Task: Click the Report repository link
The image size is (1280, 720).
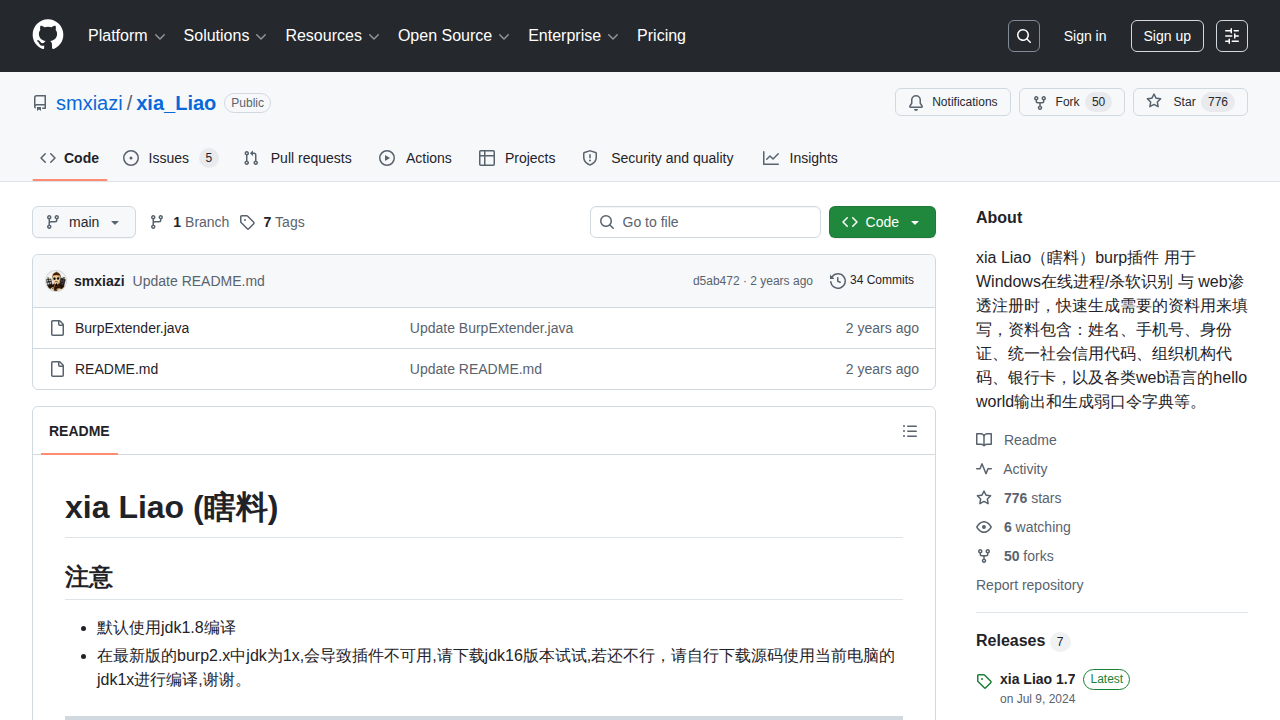Action: (x=1030, y=585)
